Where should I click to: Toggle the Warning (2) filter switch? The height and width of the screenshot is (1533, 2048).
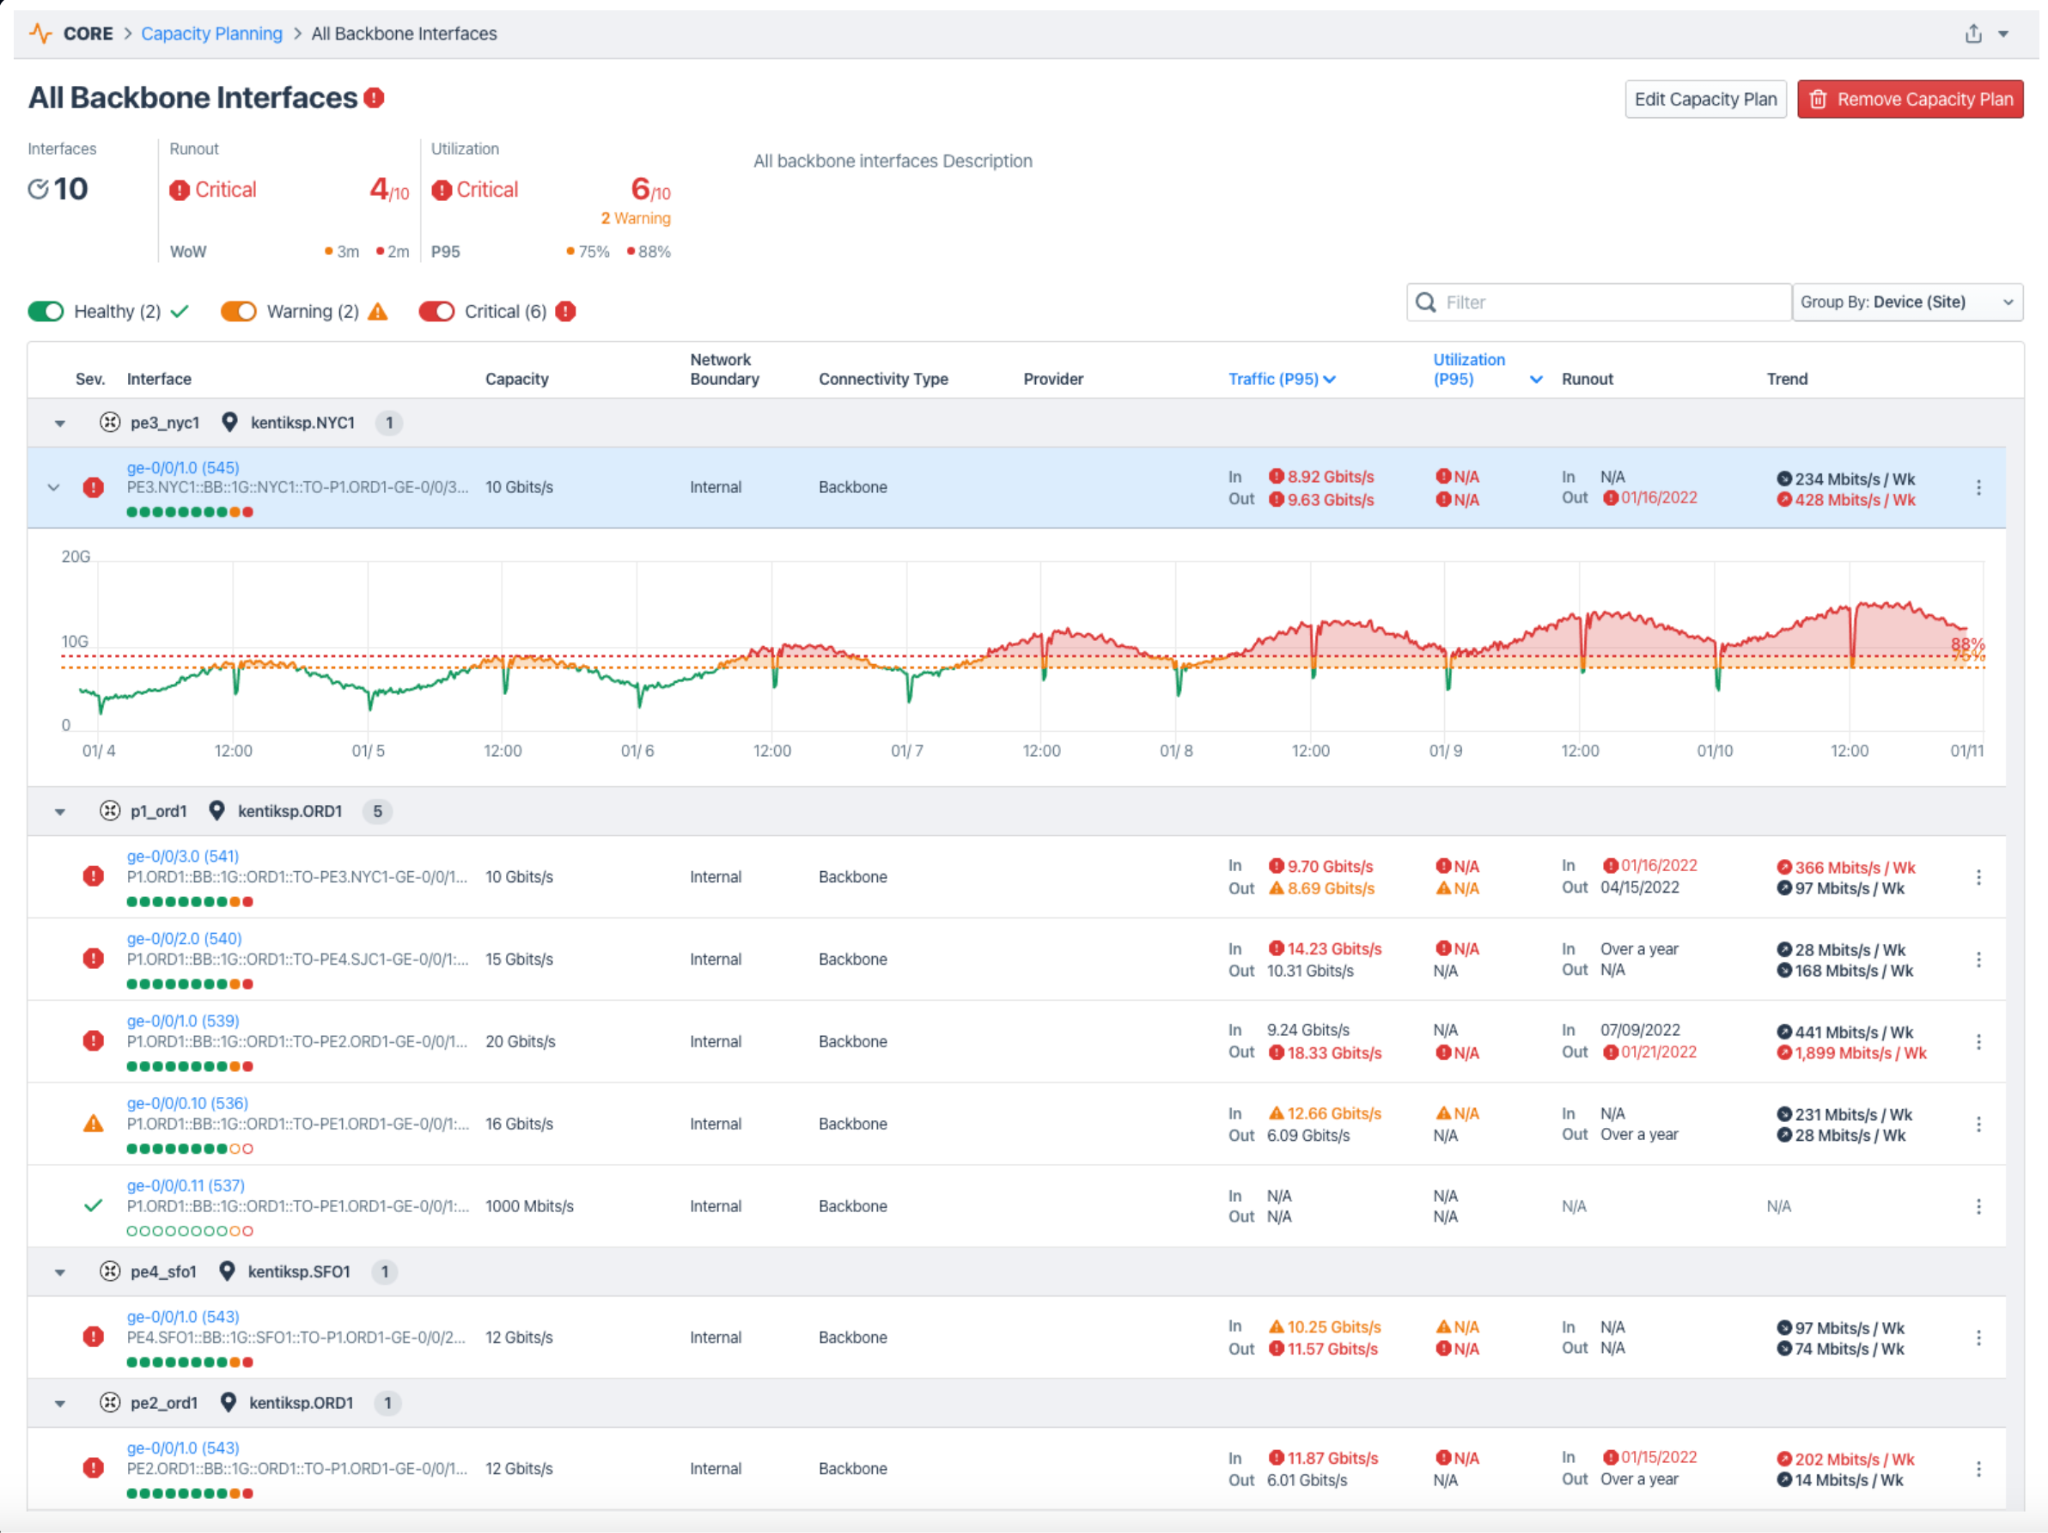pyautogui.click(x=238, y=312)
